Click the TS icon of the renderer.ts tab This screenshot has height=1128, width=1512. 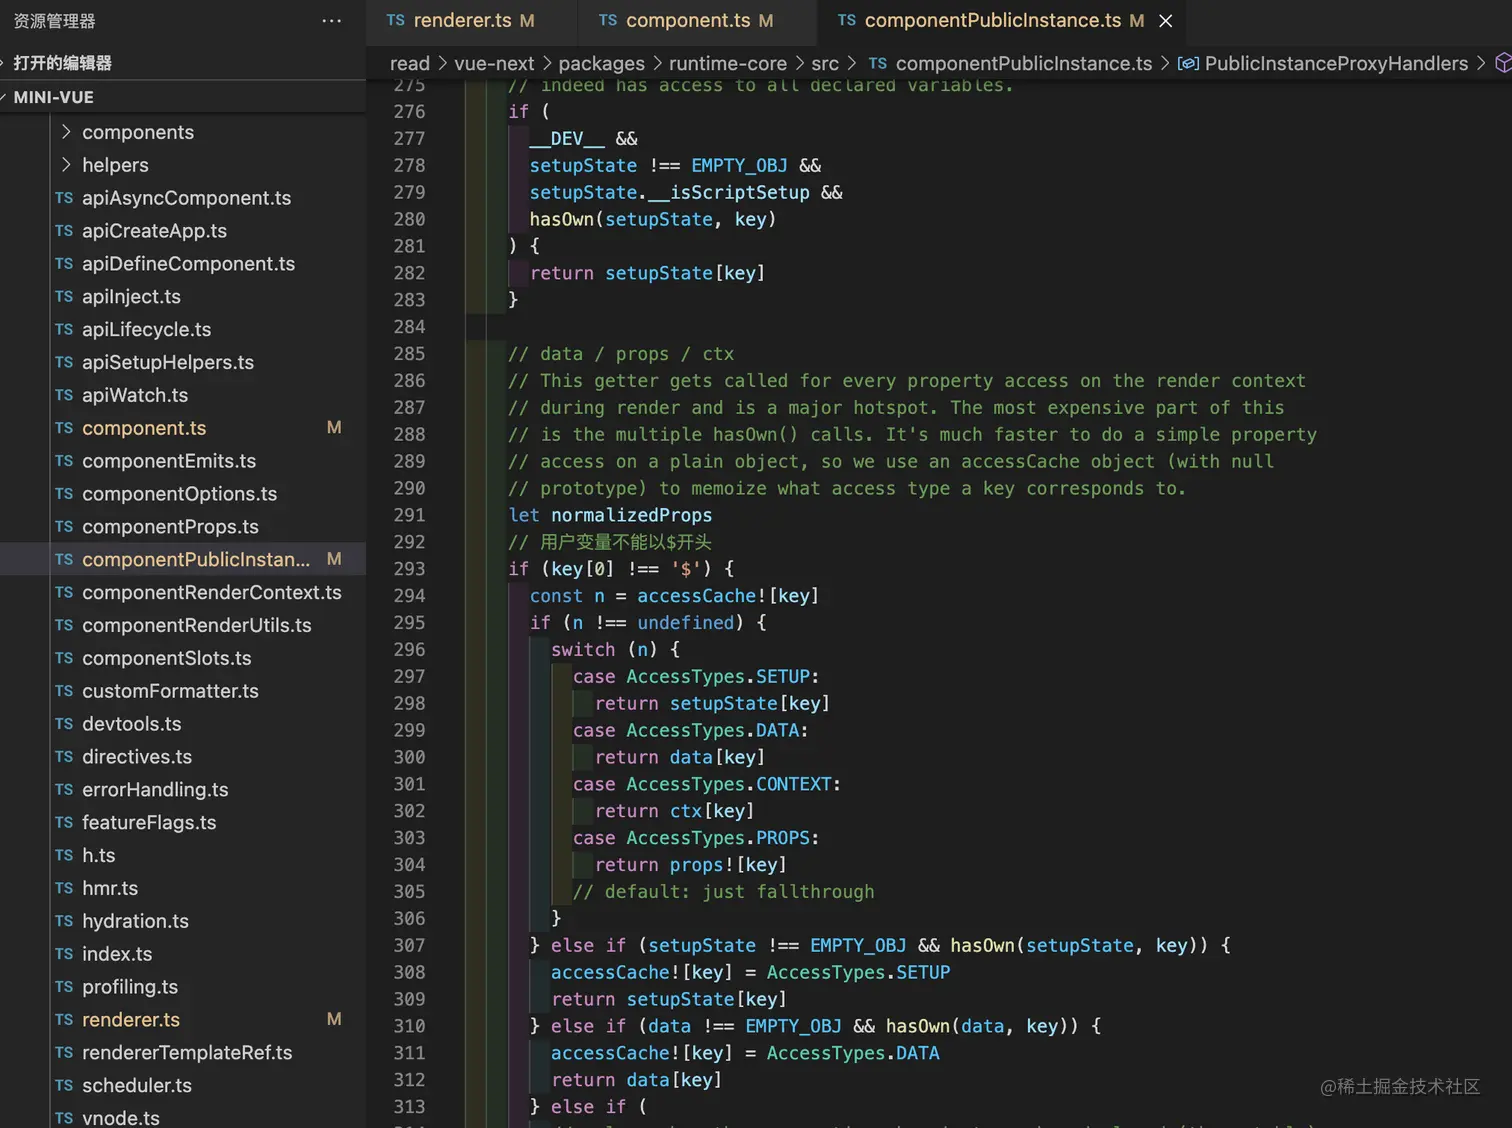(396, 21)
